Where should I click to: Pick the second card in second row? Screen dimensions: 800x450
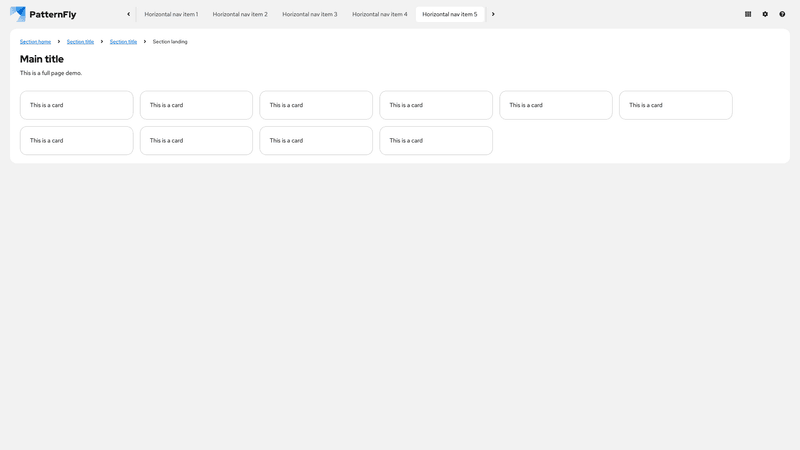pyautogui.click(x=196, y=140)
